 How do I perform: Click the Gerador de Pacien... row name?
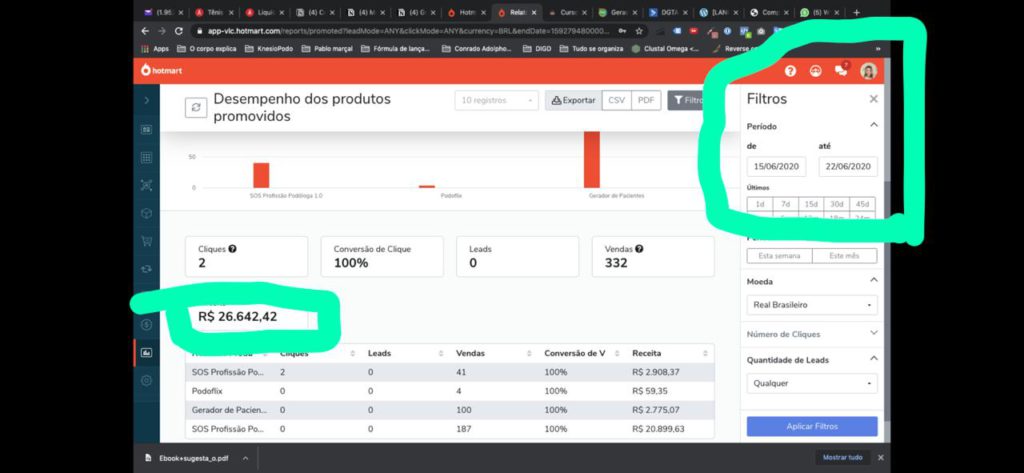coord(230,410)
